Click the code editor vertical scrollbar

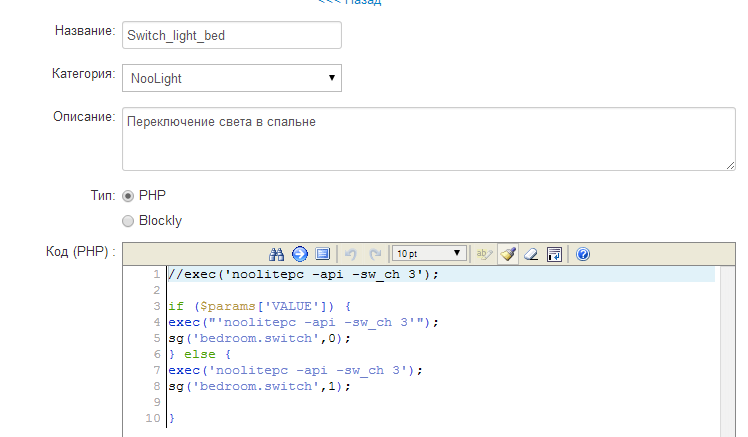tap(727, 351)
